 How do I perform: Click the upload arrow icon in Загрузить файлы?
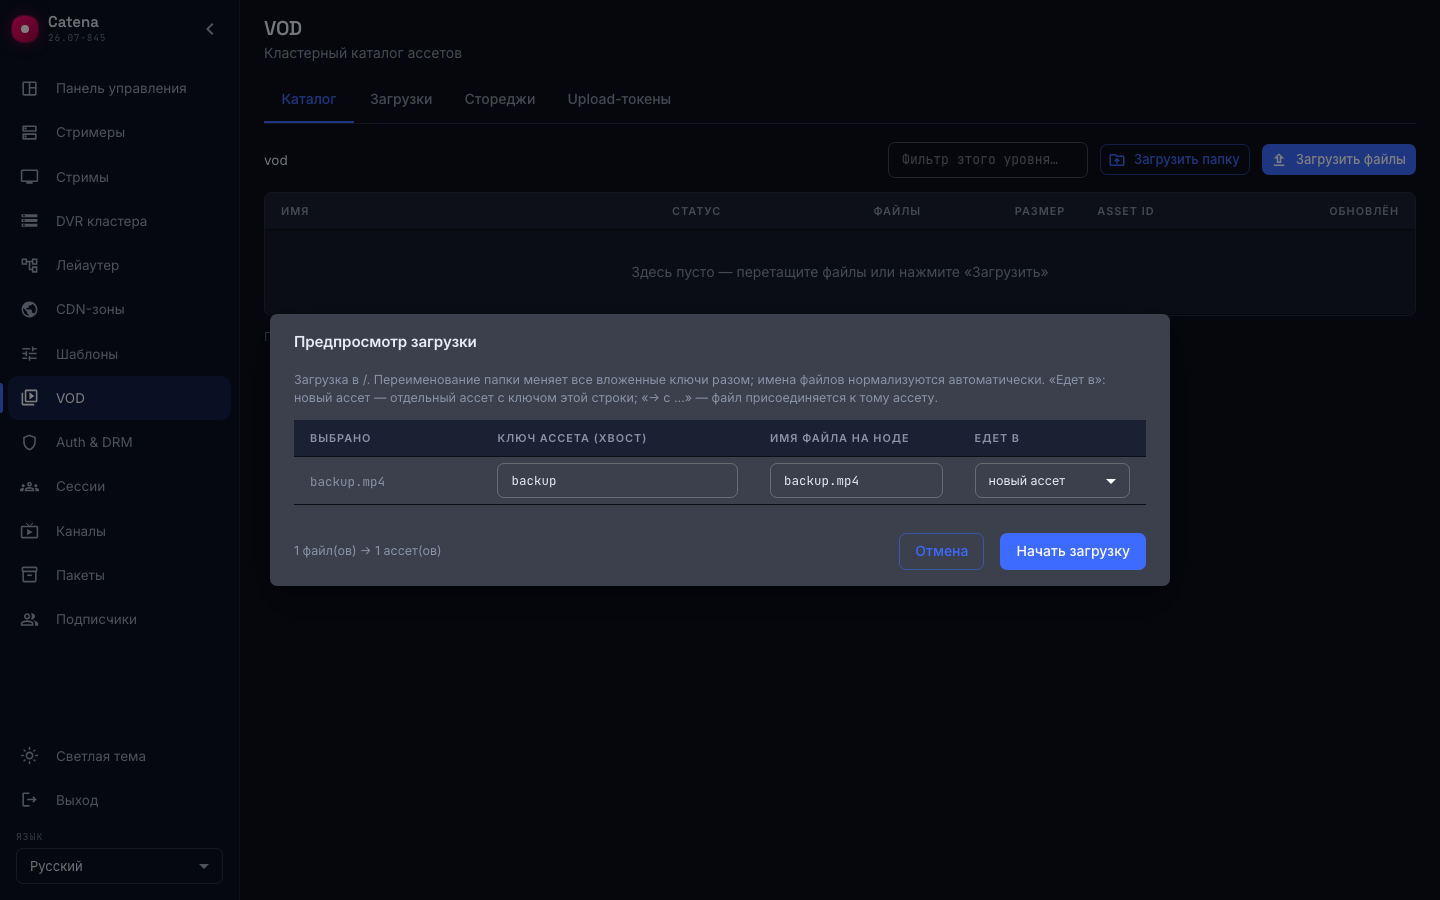coord(1279,160)
